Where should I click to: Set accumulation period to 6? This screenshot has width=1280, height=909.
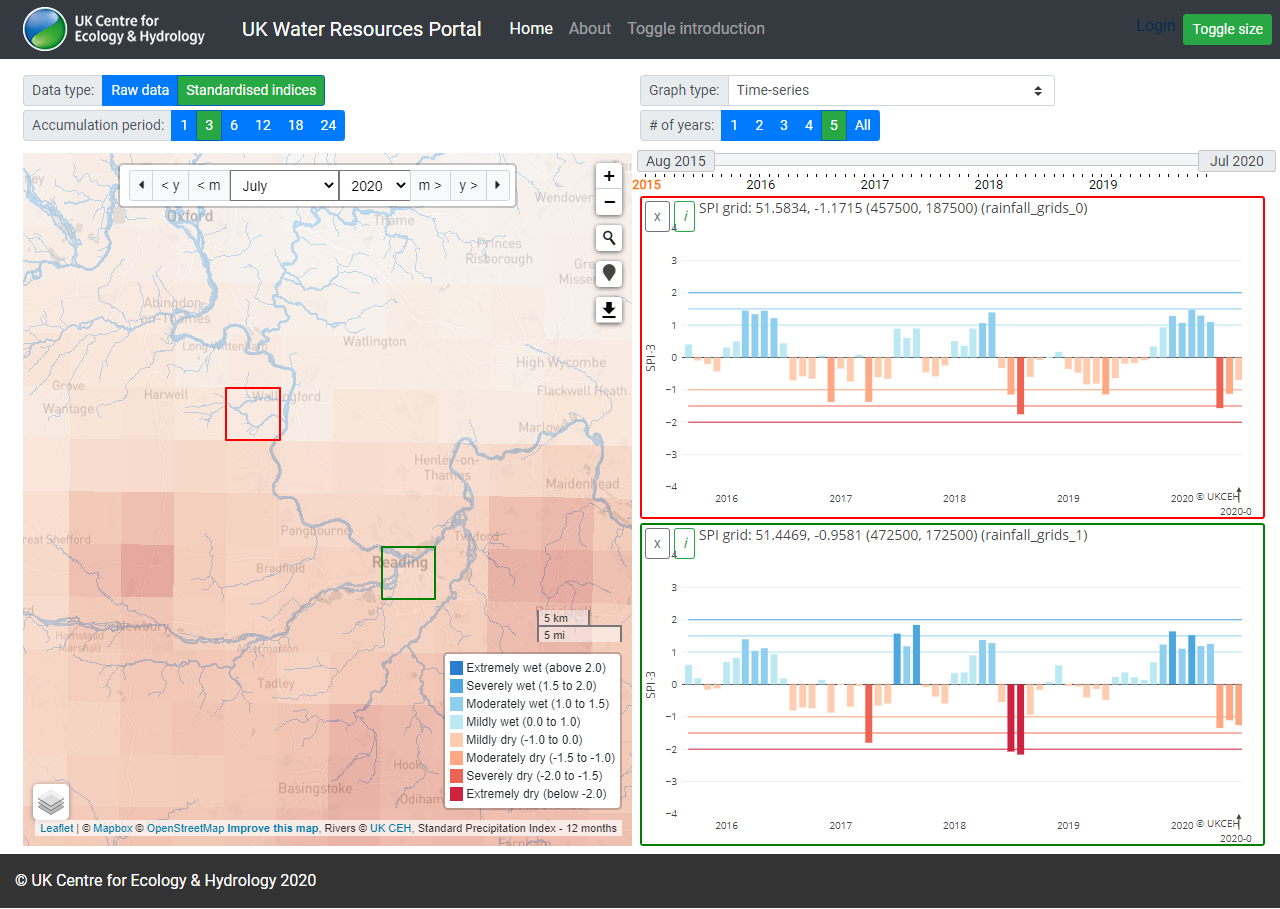point(234,125)
